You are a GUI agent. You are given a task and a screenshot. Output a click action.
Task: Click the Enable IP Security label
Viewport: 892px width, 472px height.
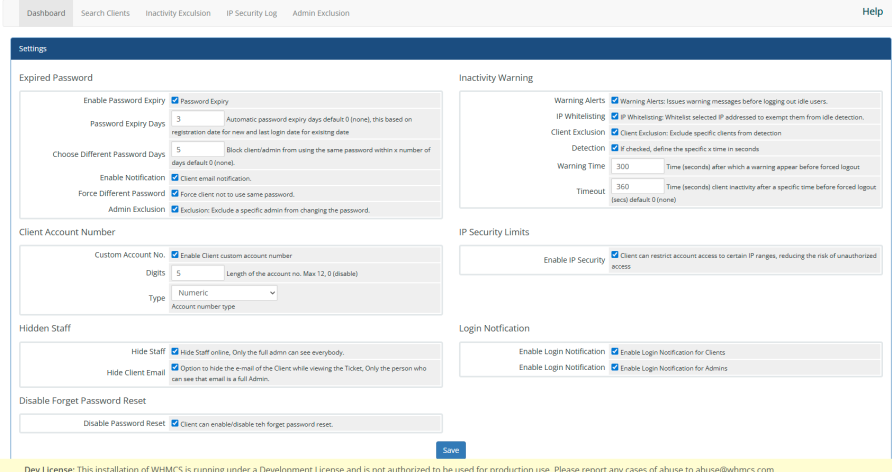pyautogui.click(x=574, y=260)
